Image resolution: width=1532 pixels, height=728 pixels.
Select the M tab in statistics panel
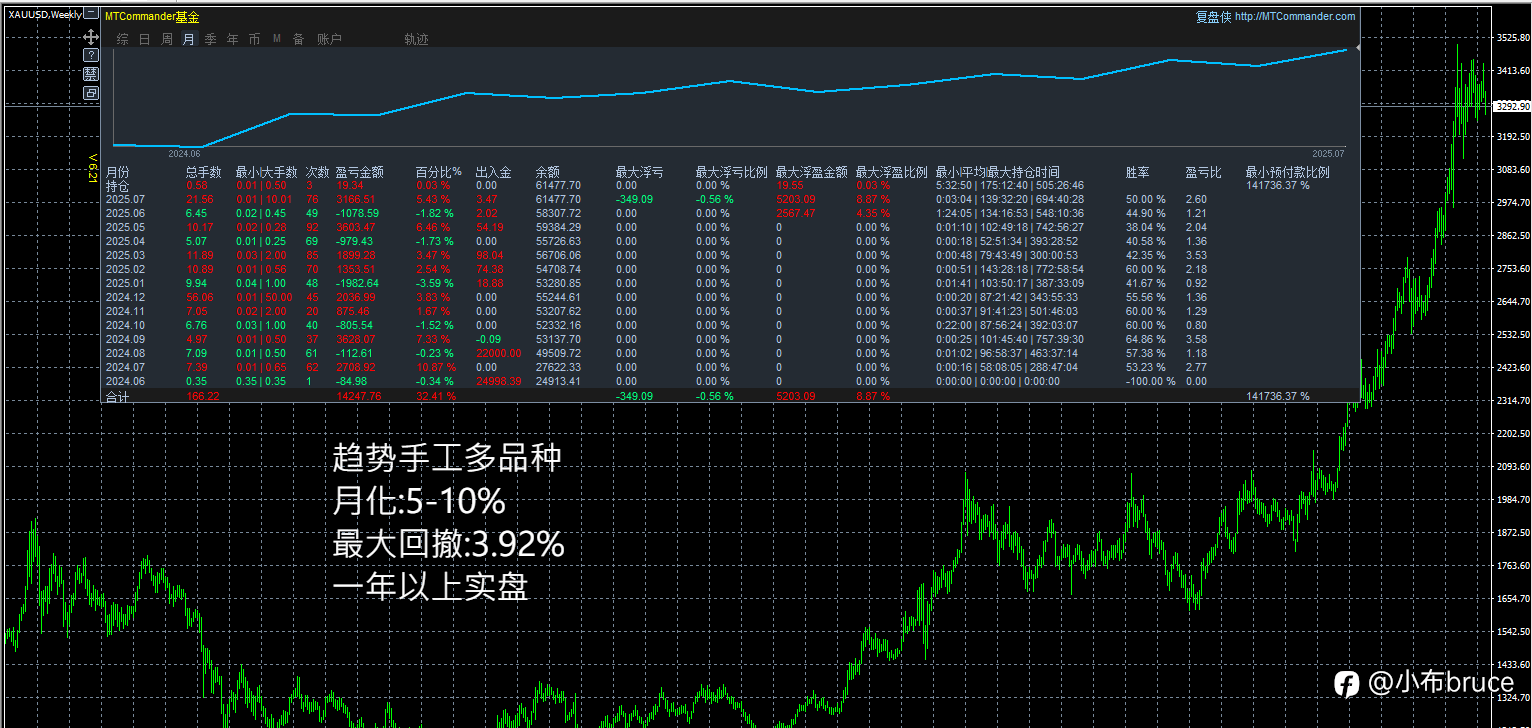click(x=276, y=39)
